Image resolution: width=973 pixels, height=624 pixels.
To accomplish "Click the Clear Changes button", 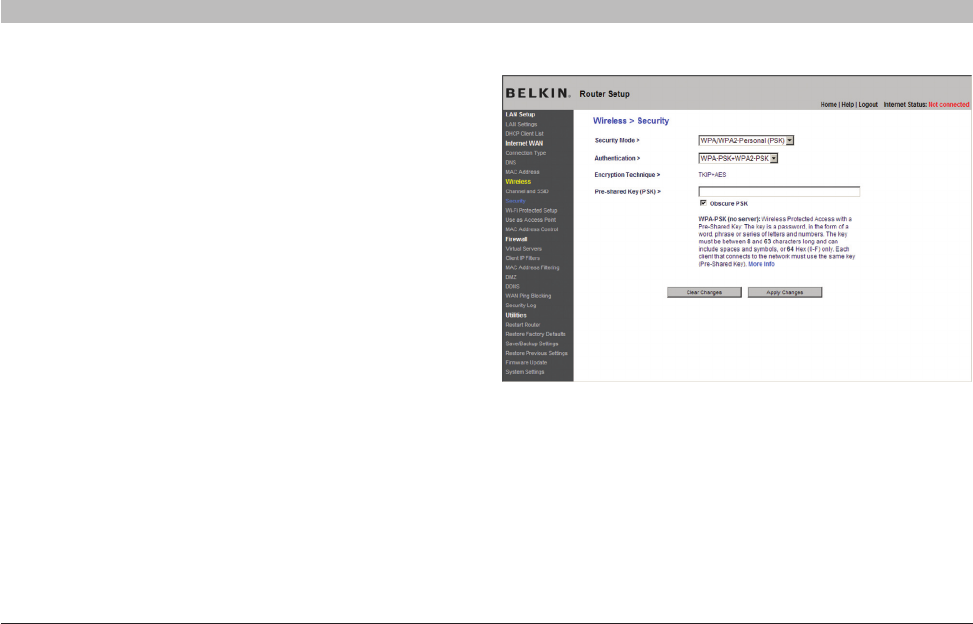I will [x=704, y=292].
